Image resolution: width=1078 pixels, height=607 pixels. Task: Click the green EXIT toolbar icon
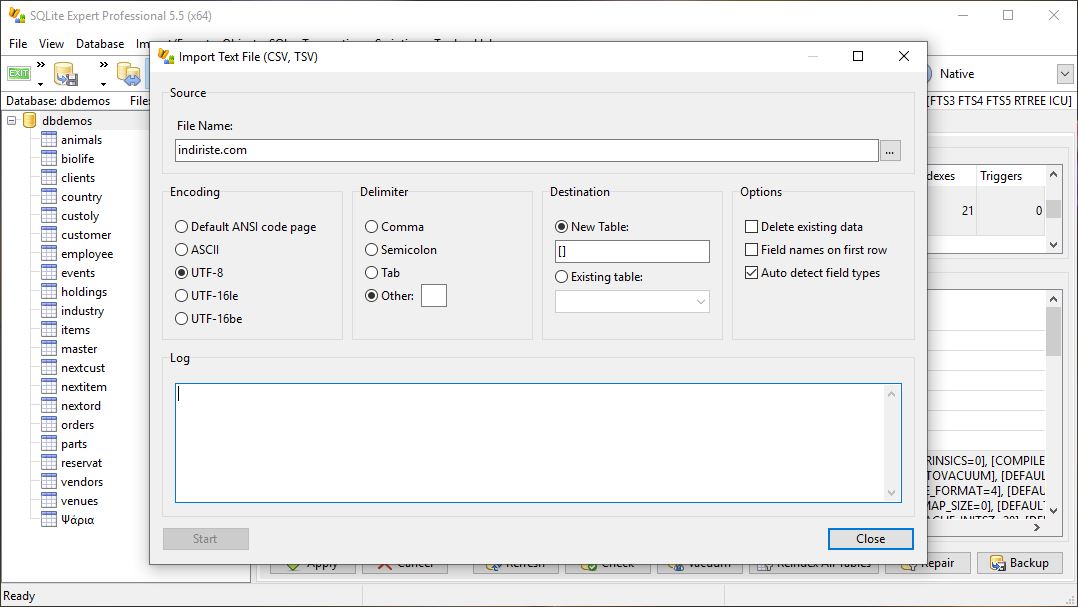click(x=19, y=73)
